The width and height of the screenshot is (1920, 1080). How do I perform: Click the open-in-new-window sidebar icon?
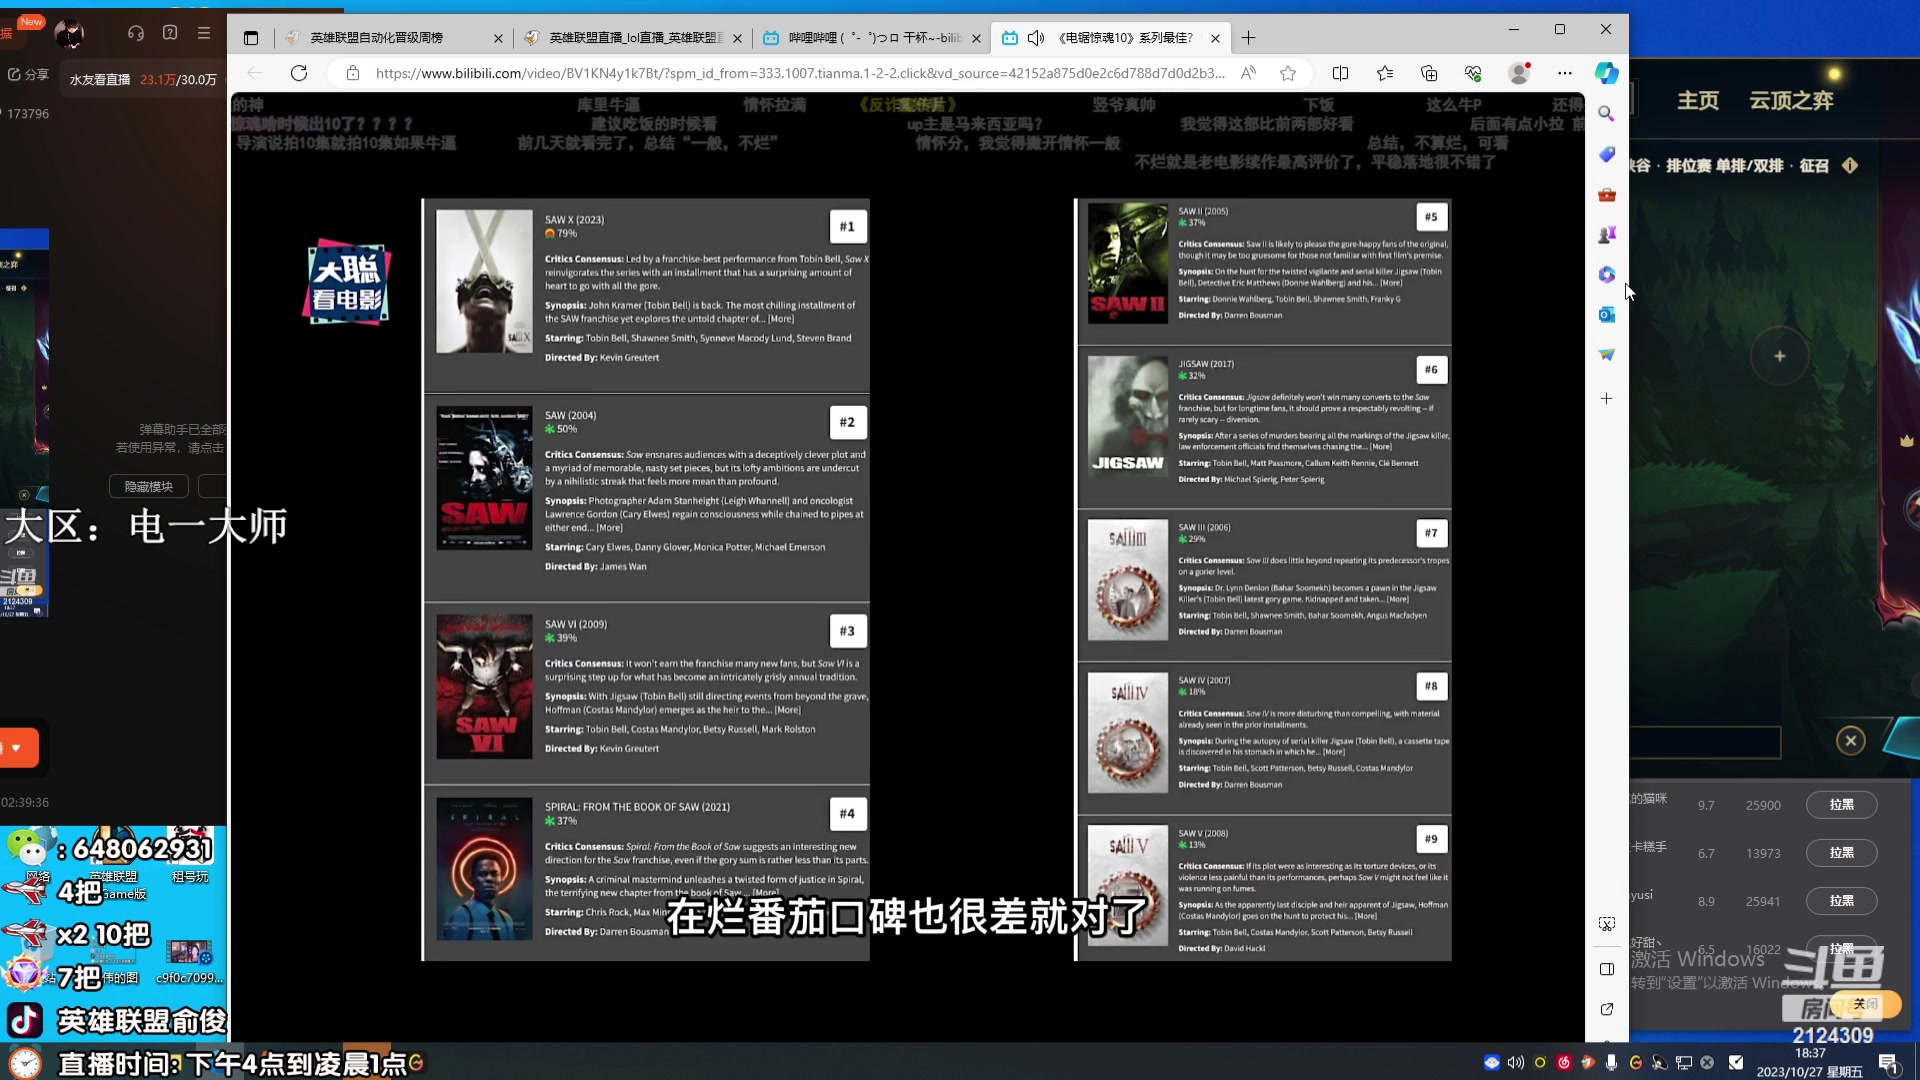[1606, 1009]
